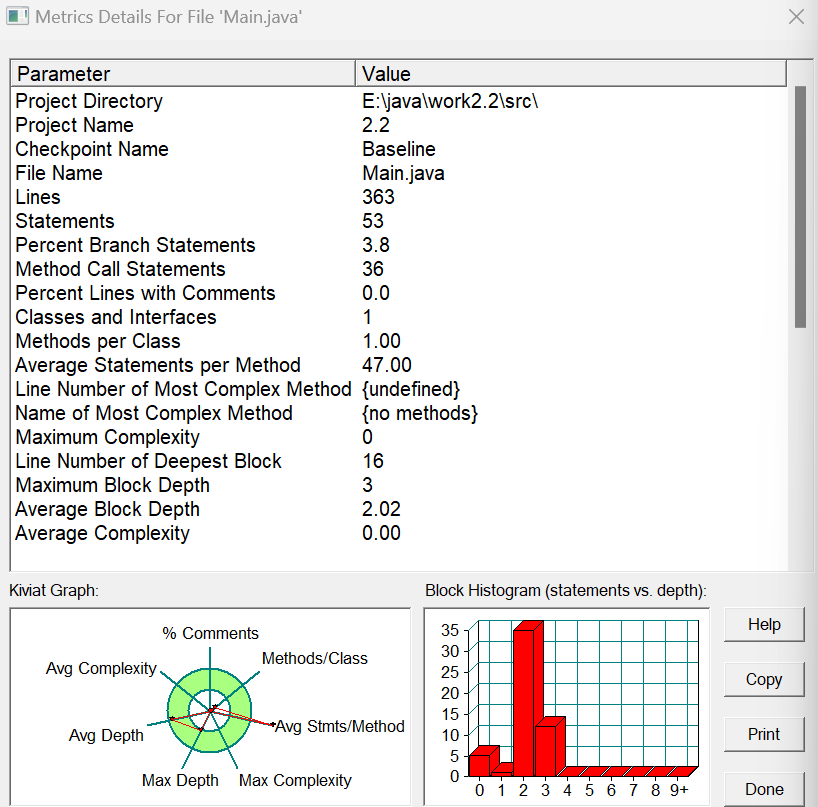Click the Print button
Screen dimensions: 818x807
click(x=764, y=734)
